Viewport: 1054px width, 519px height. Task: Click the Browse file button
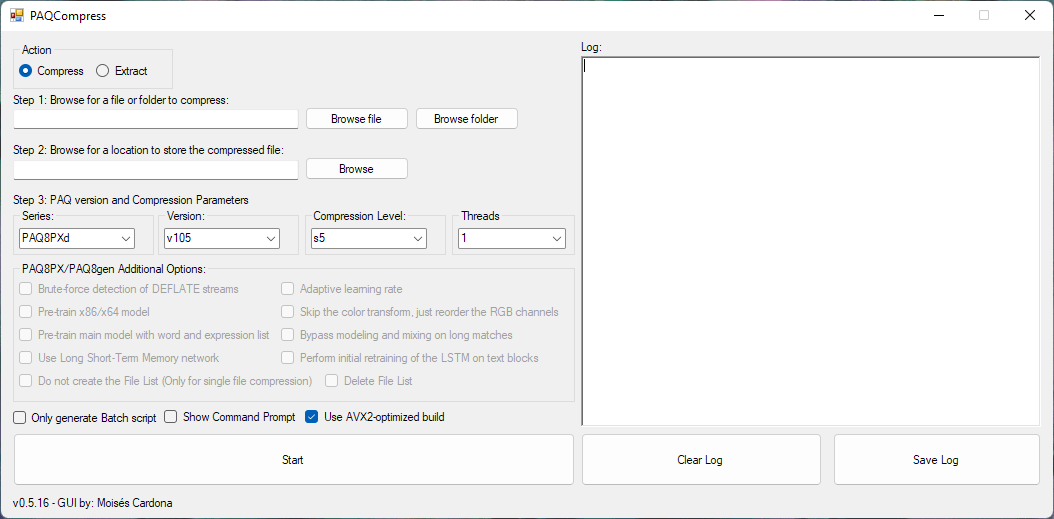pos(356,119)
